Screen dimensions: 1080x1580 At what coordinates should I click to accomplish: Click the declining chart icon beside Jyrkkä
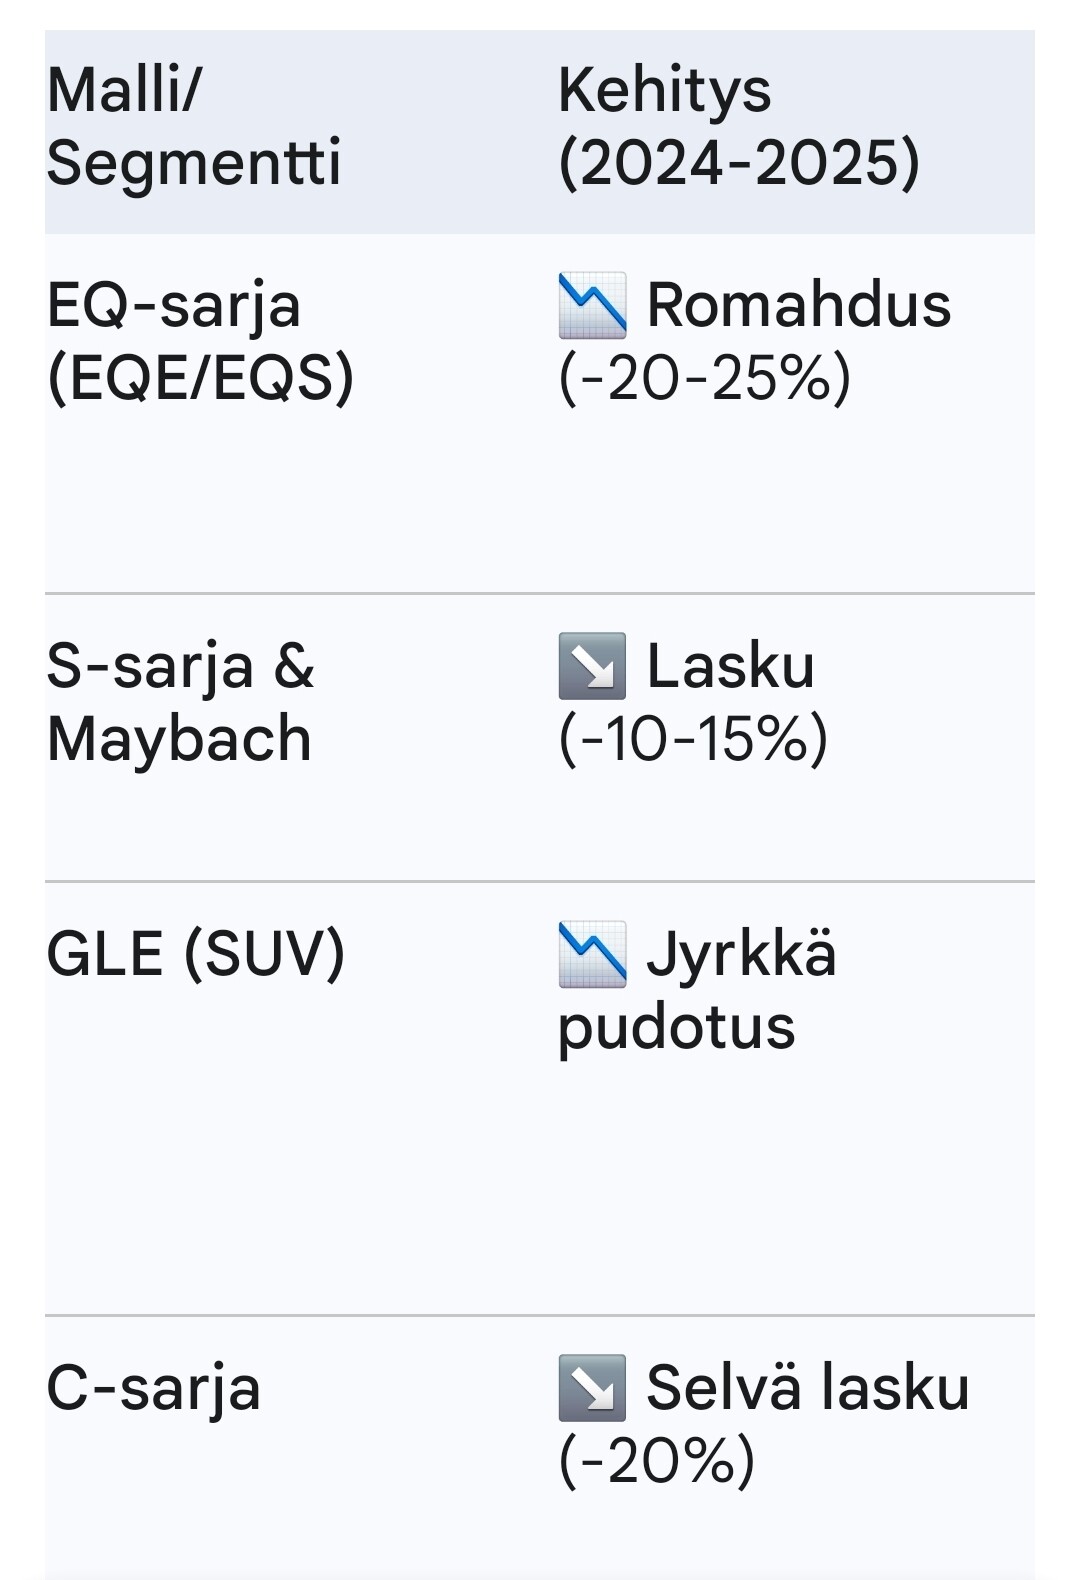592,954
